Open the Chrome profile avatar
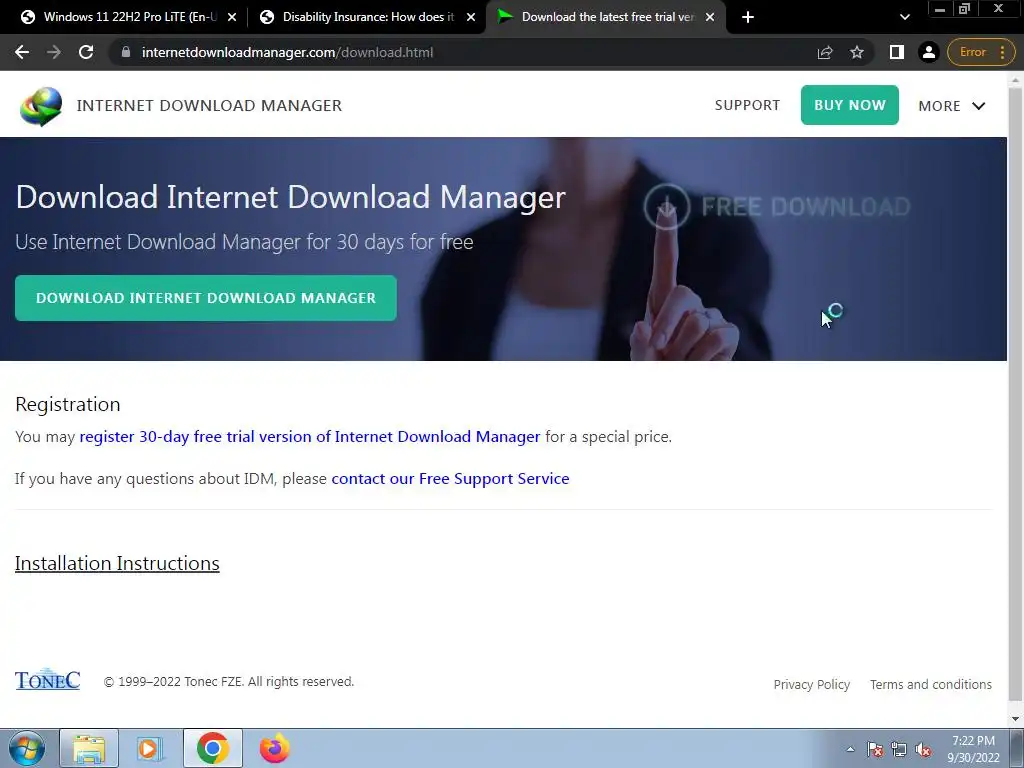The width and height of the screenshot is (1024, 768). point(928,52)
